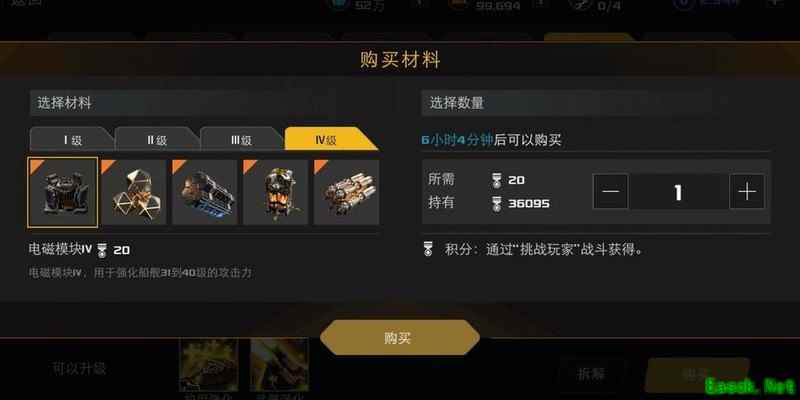This screenshot has height=400, width=800.
Task: Click the medal icon beside 持有 36095
Action: pyautogui.click(x=496, y=204)
